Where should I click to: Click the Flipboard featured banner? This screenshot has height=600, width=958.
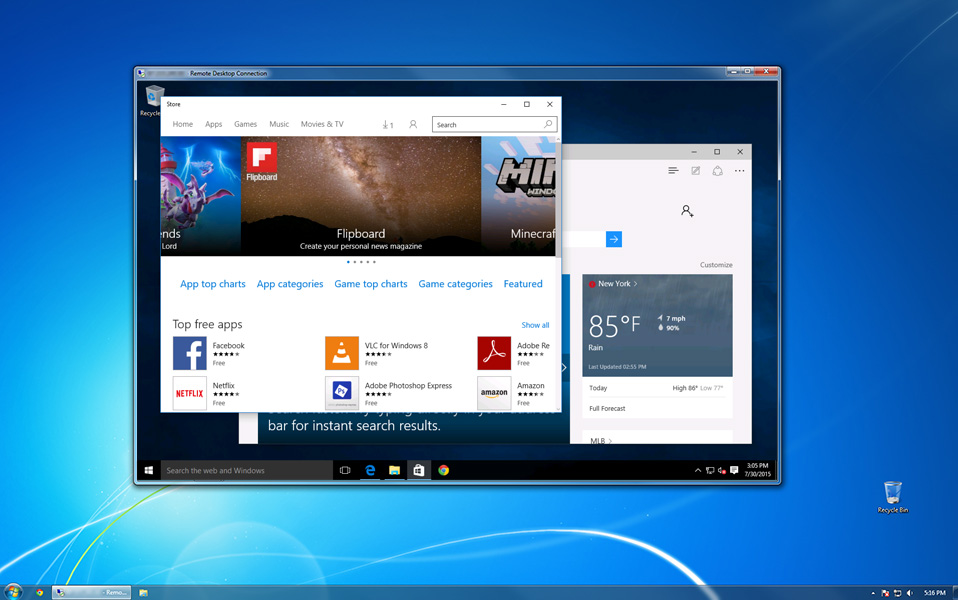361,196
